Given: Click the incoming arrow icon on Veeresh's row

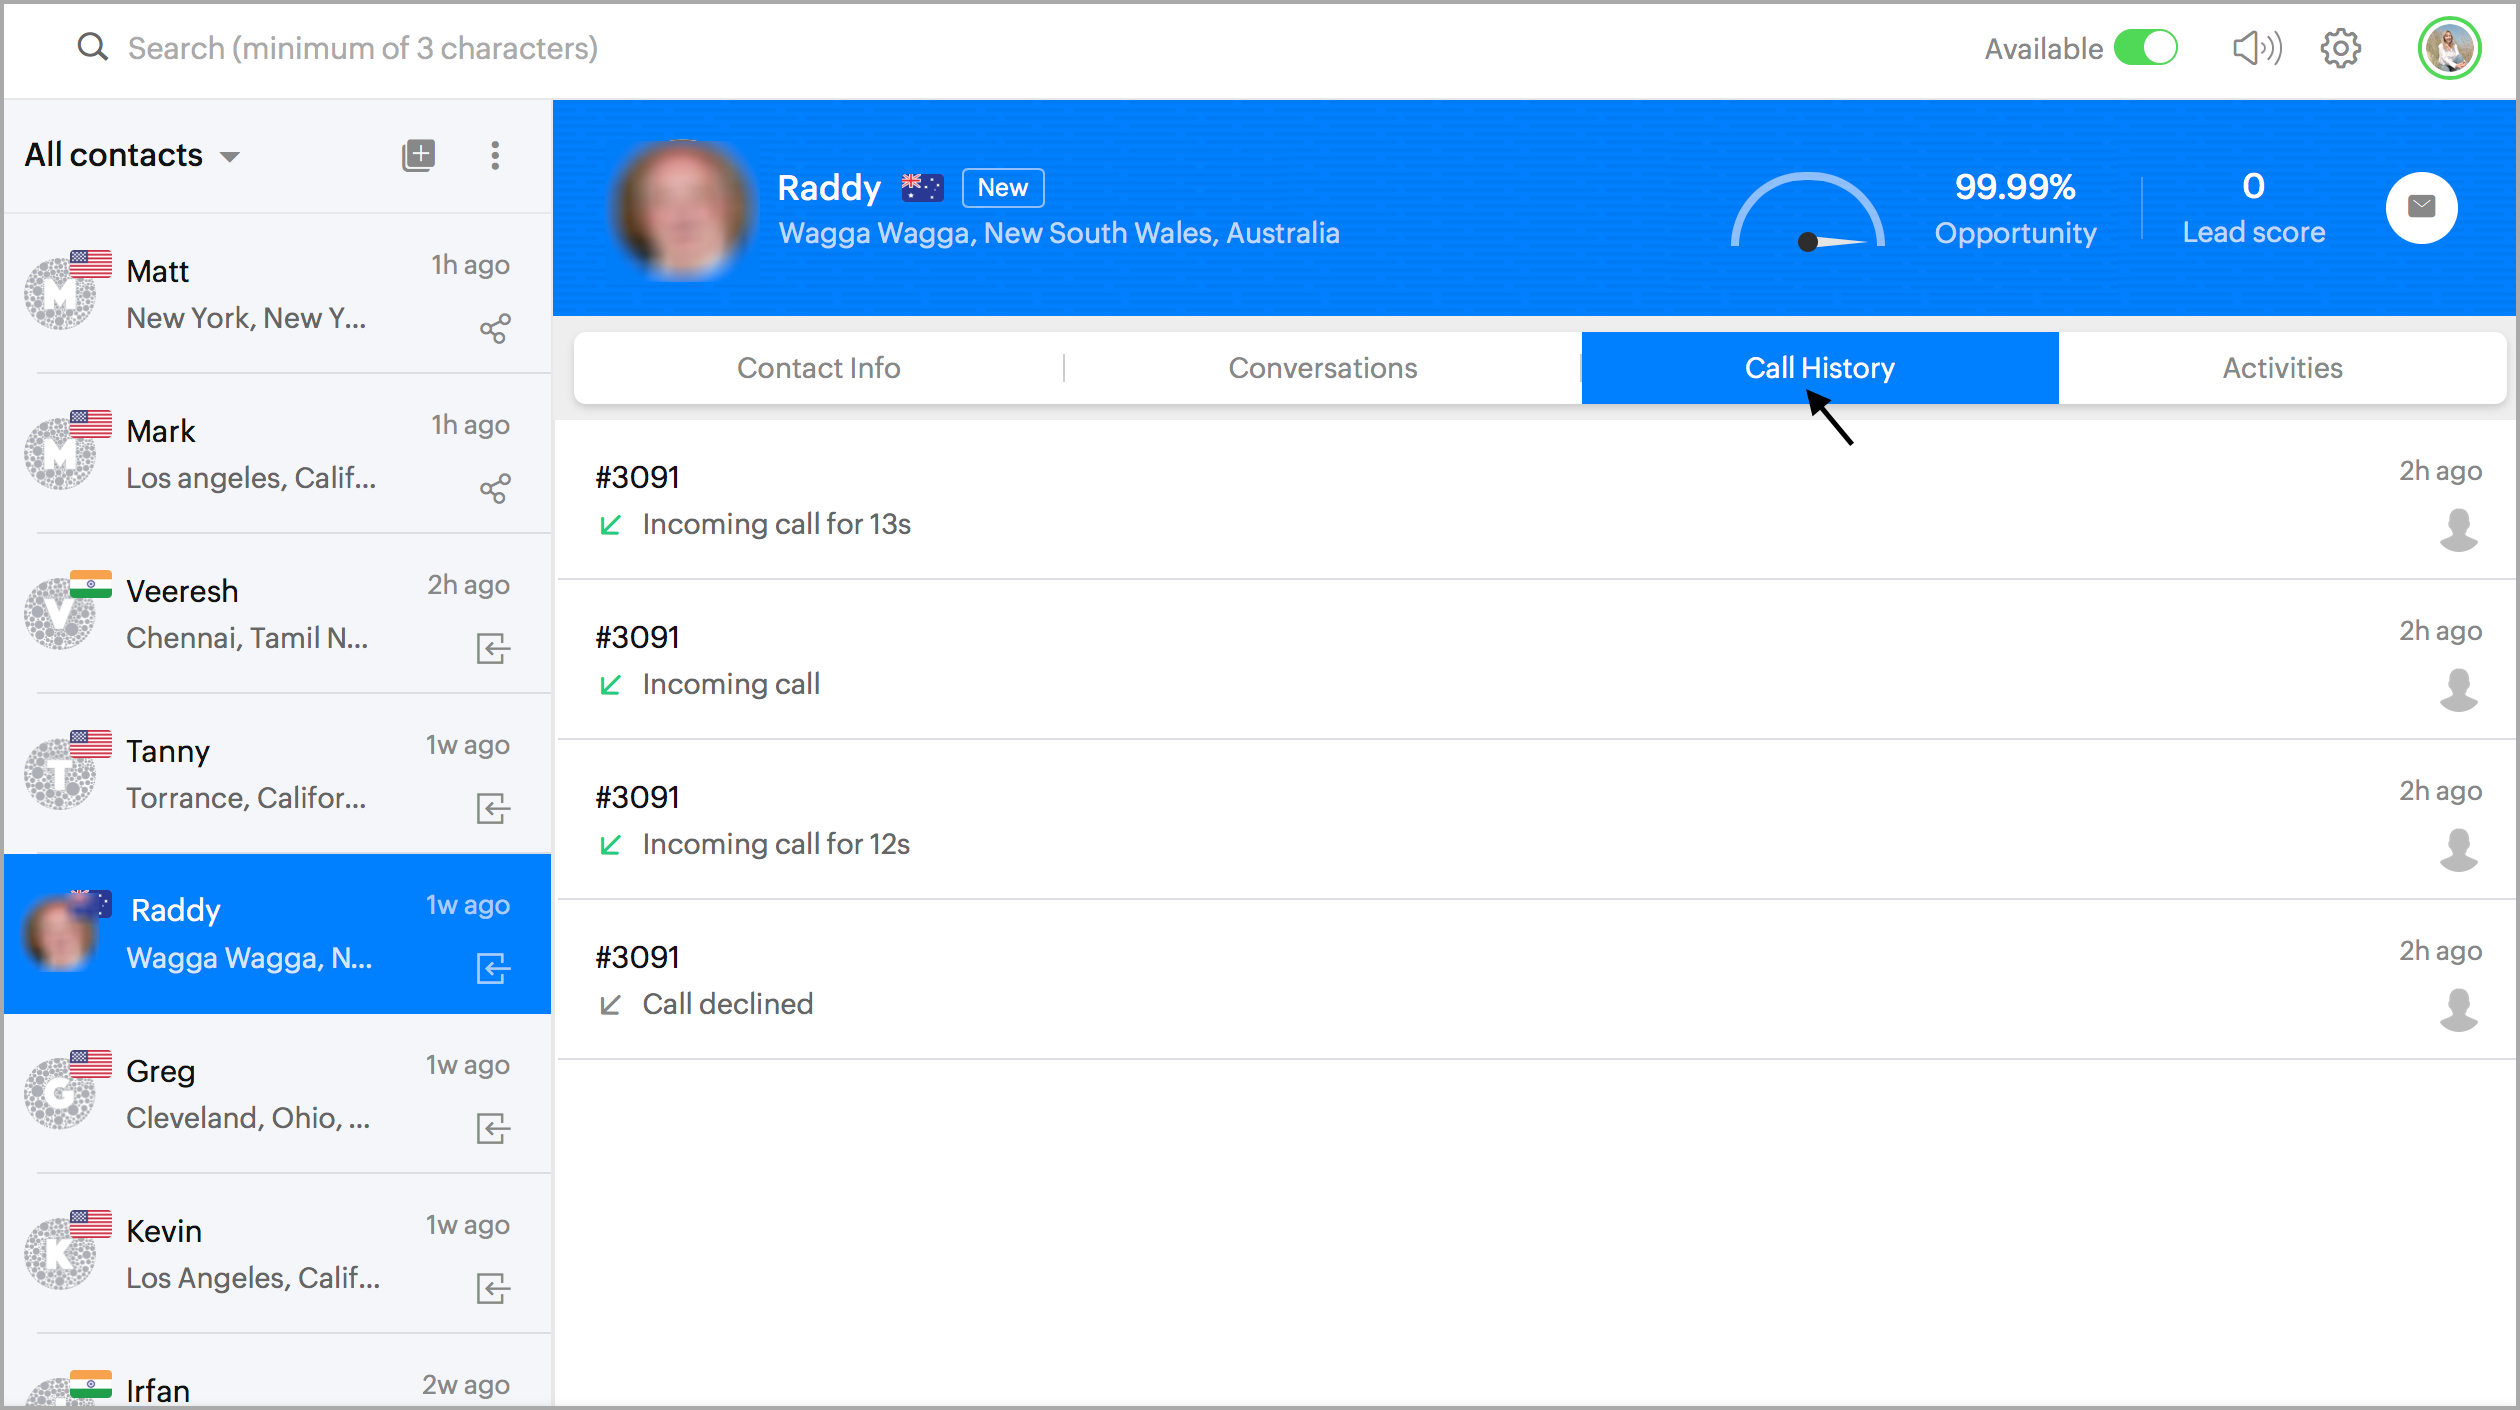Looking at the screenshot, I should [493, 648].
